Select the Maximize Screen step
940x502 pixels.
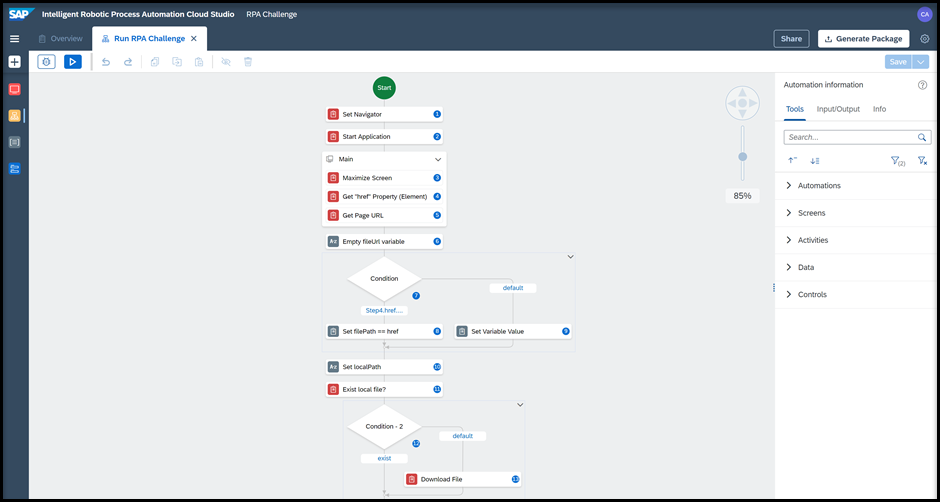coord(384,178)
